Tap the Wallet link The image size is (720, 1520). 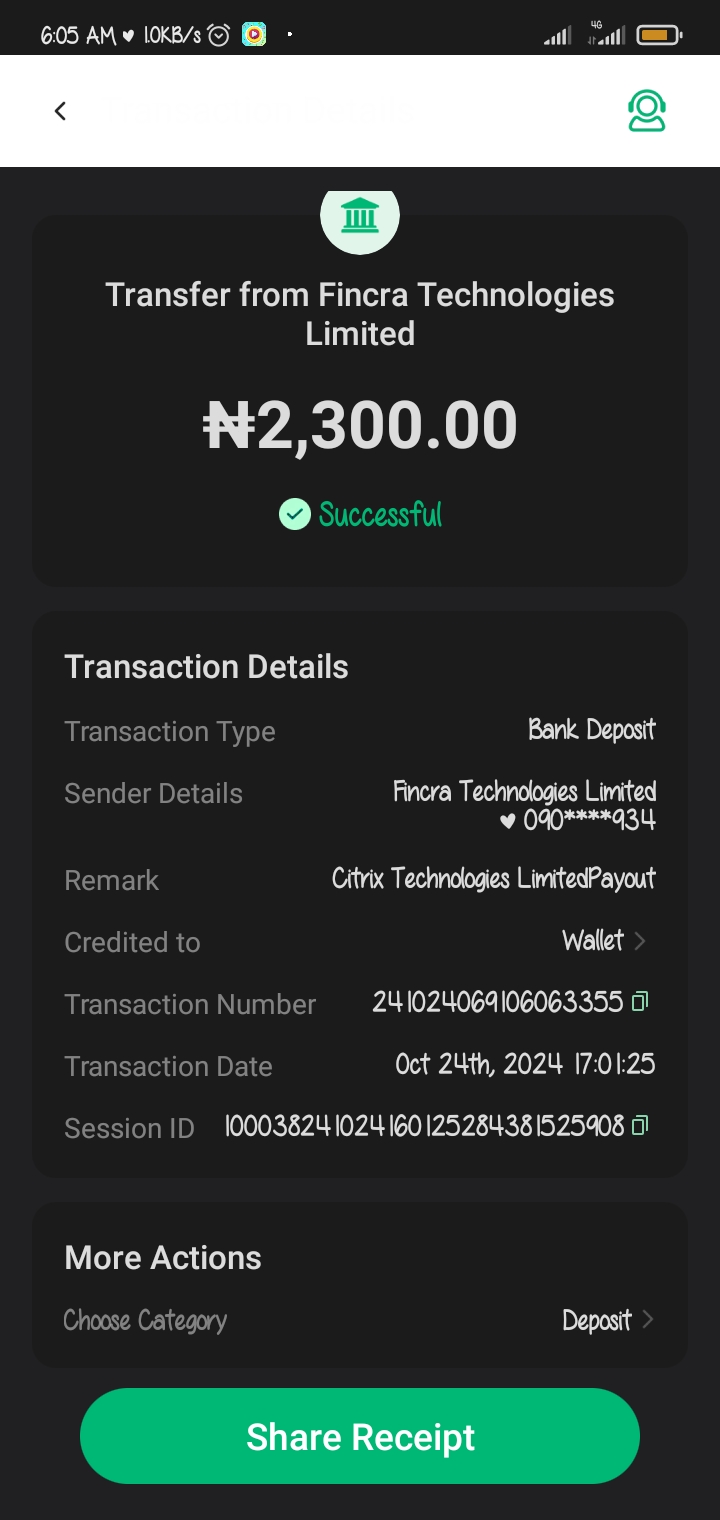(593, 941)
